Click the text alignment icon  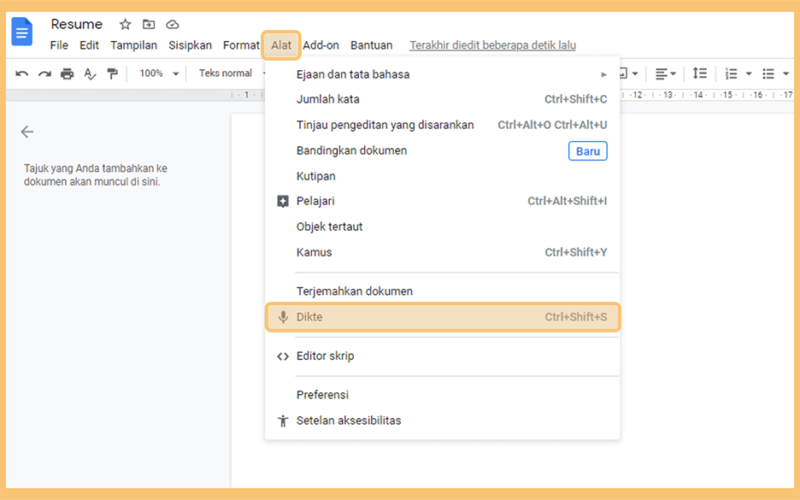click(x=661, y=74)
